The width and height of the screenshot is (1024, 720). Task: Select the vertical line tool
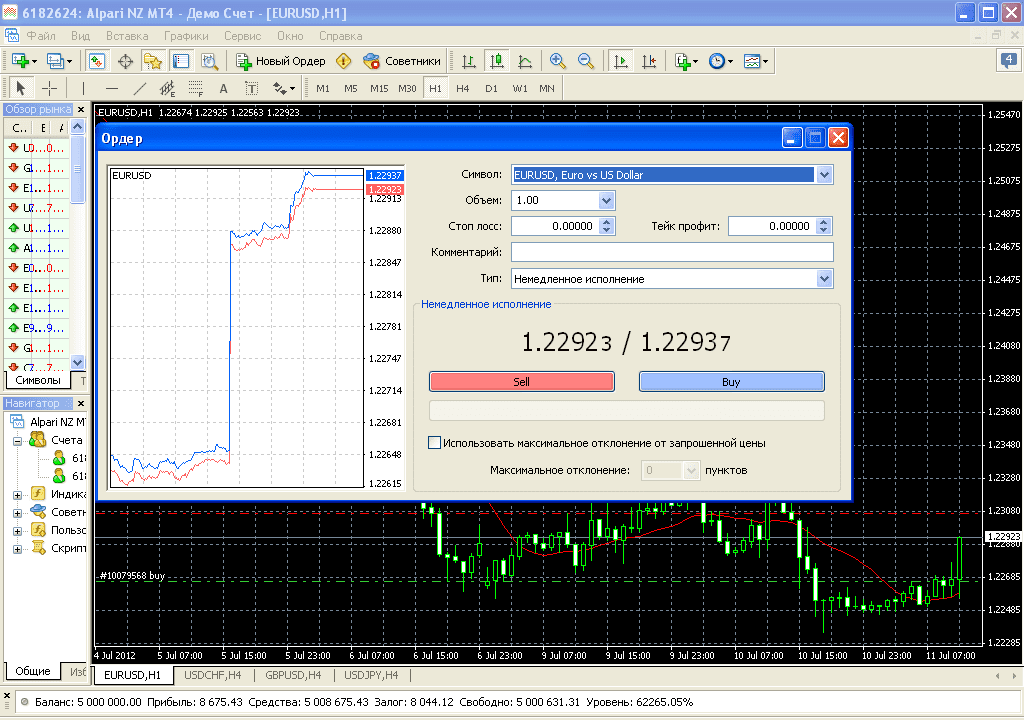83,88
